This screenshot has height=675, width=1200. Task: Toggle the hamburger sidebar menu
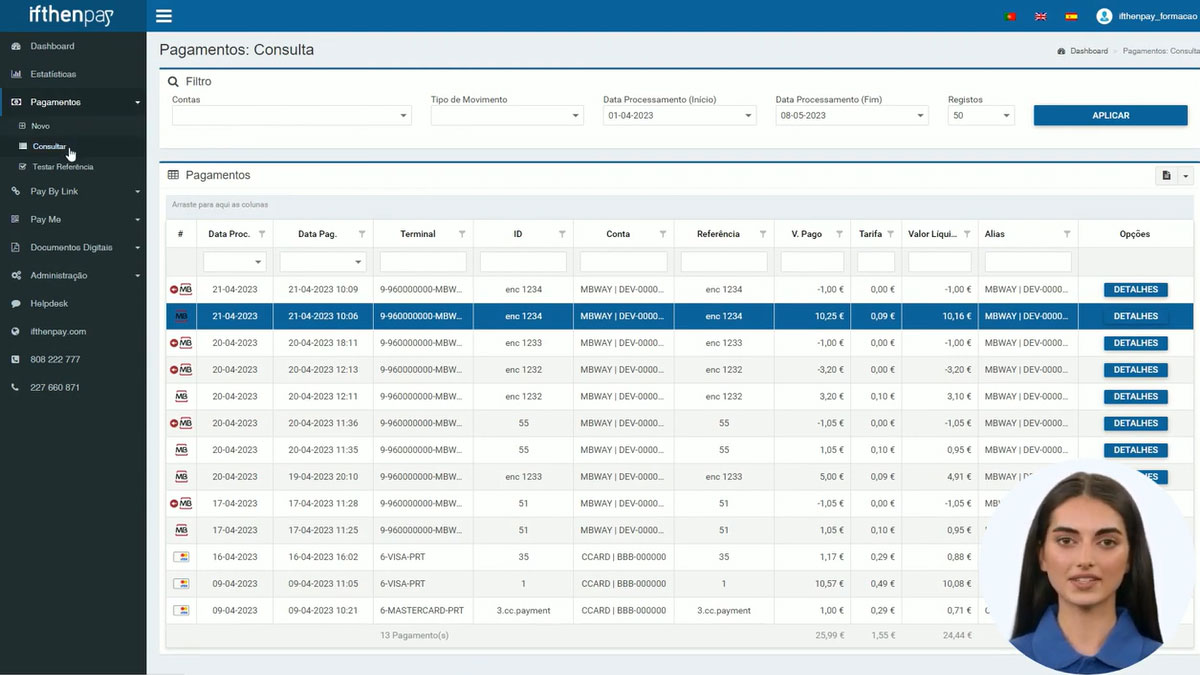pos(164,16)
